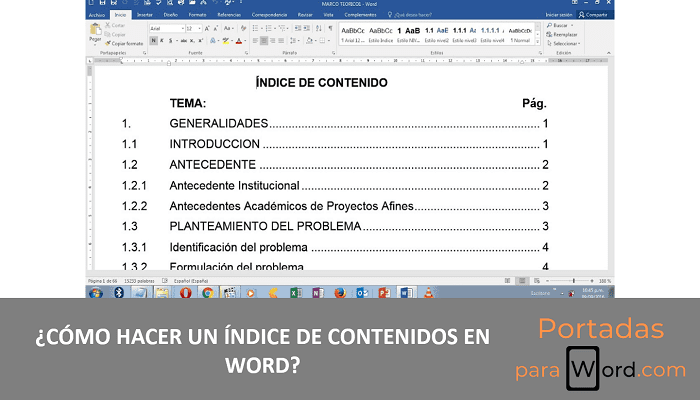
Task: Align text to the left
Action: coord(255,41)
